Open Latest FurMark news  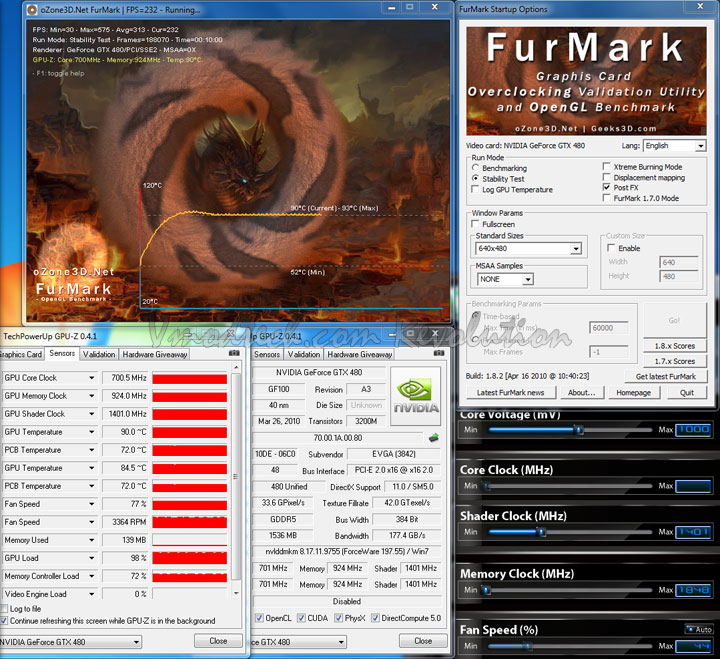point(510,393)
